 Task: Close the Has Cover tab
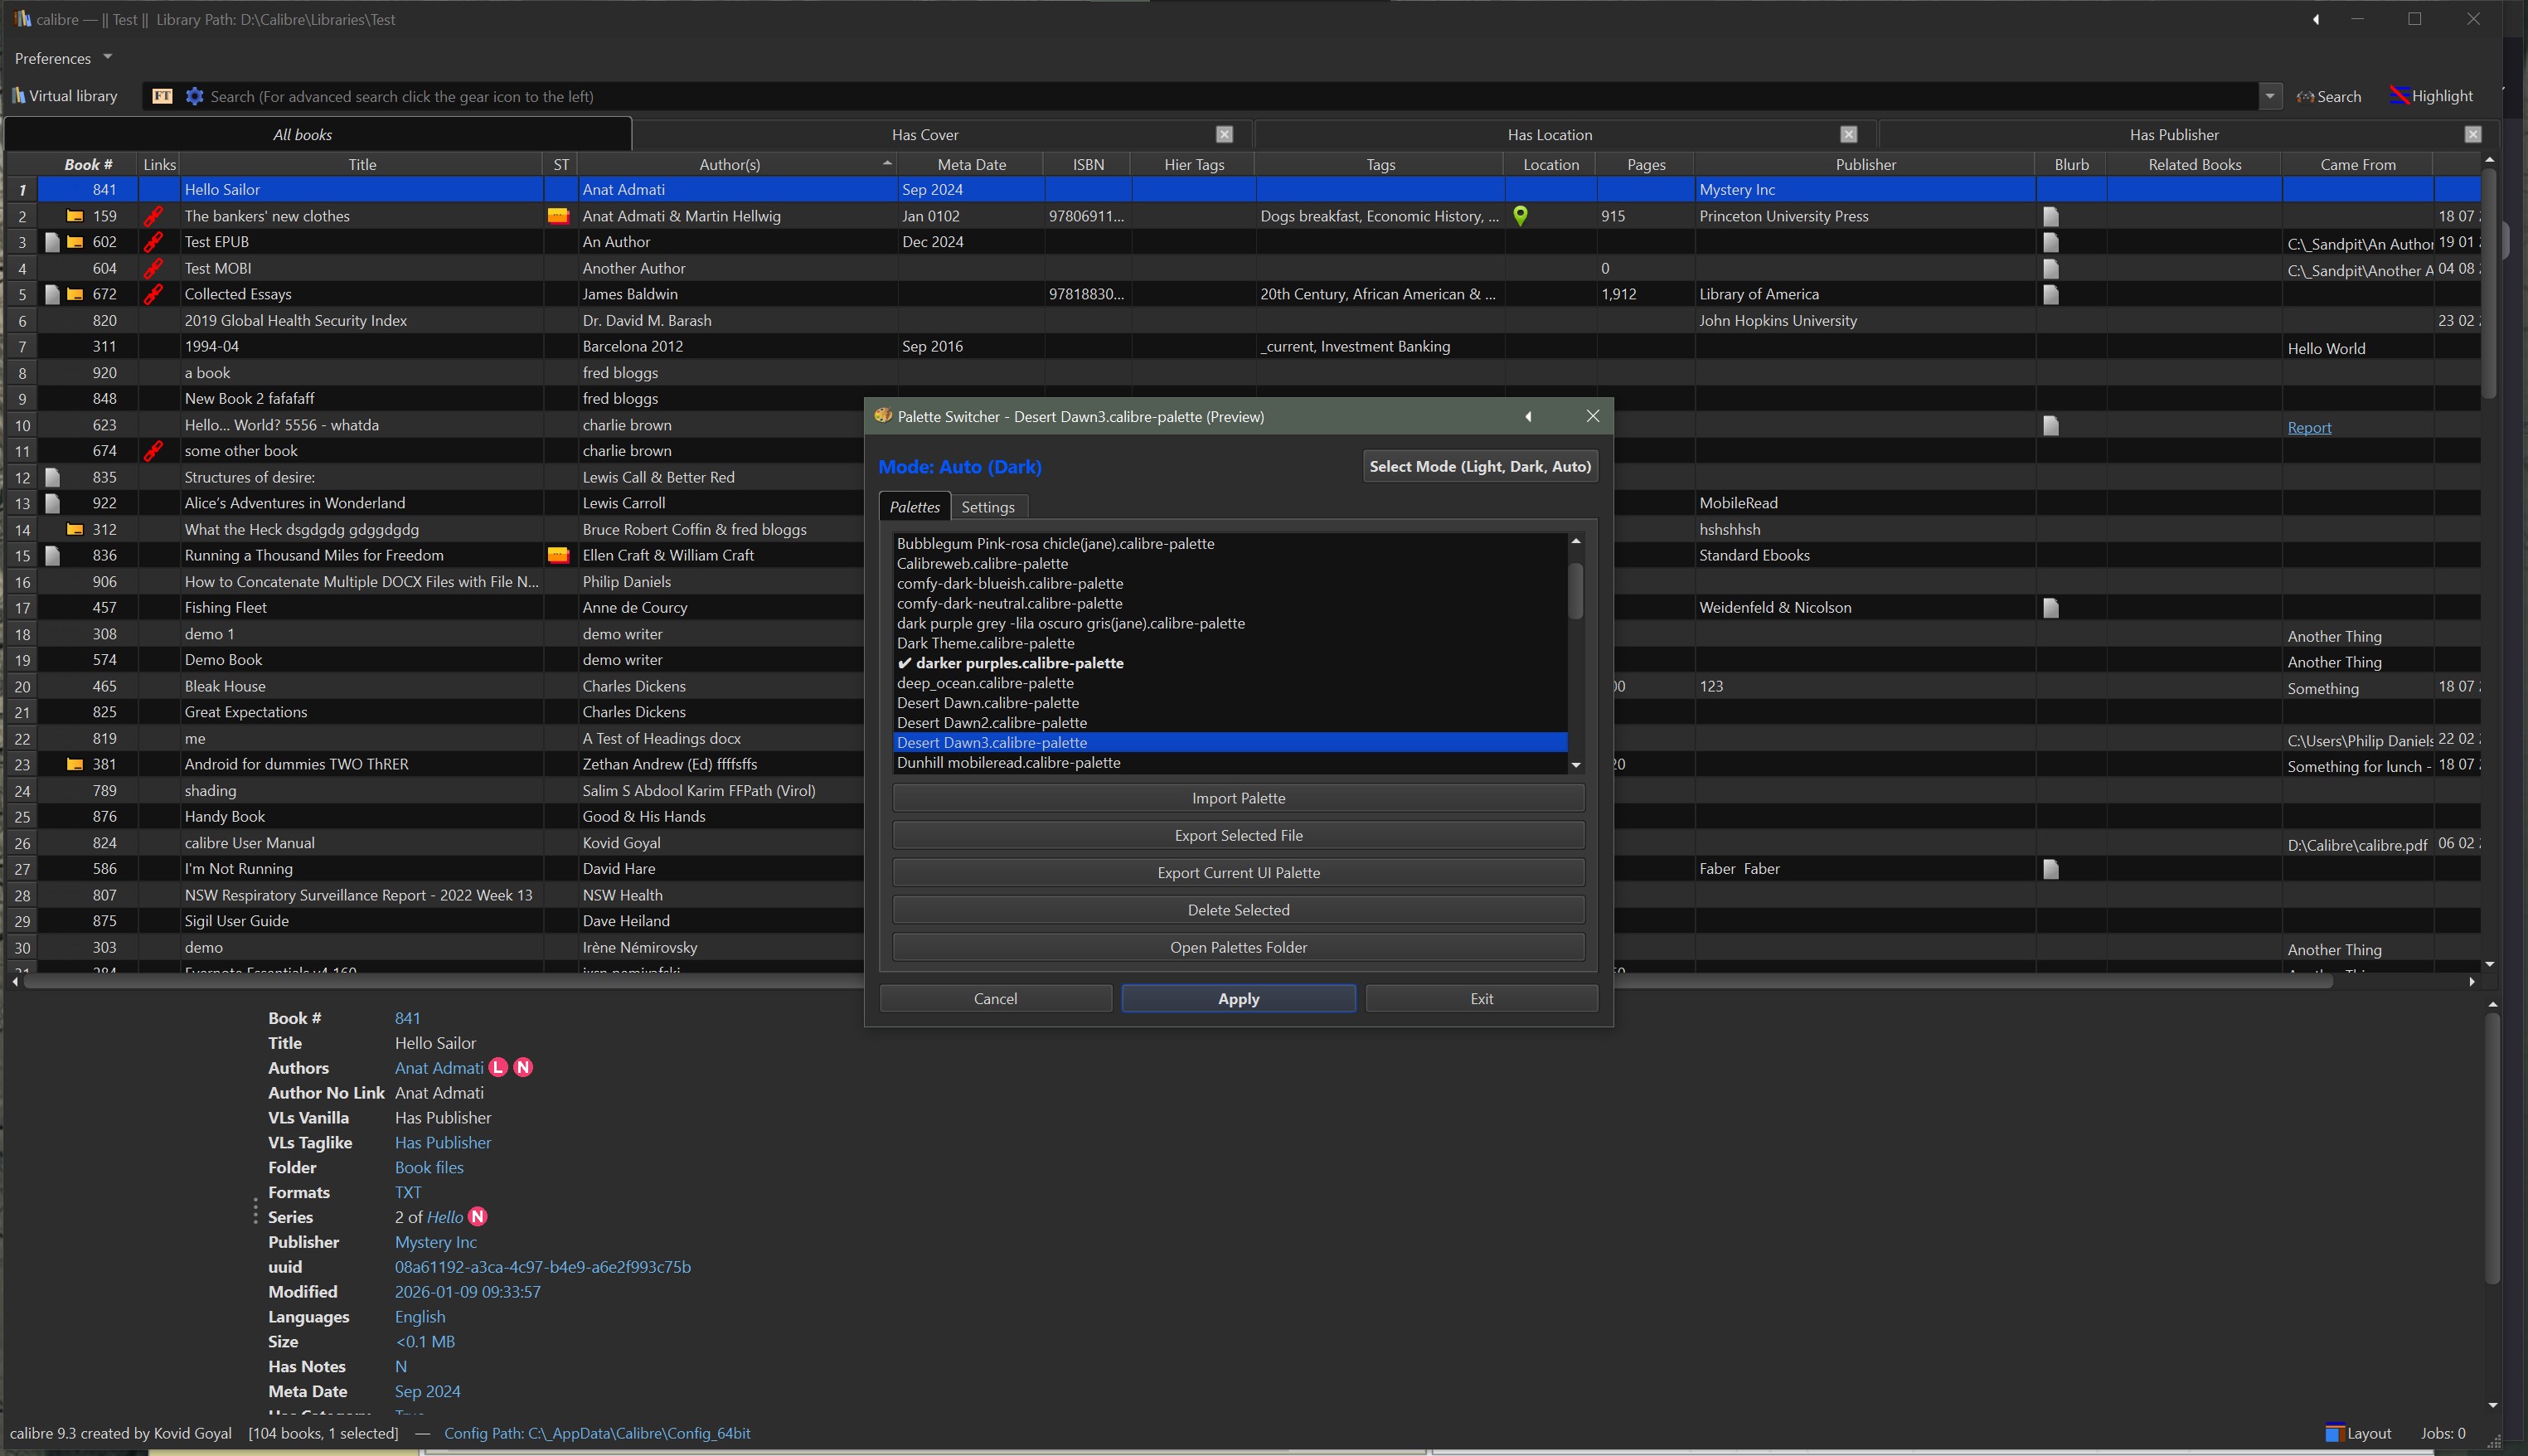coord(1224,134)
